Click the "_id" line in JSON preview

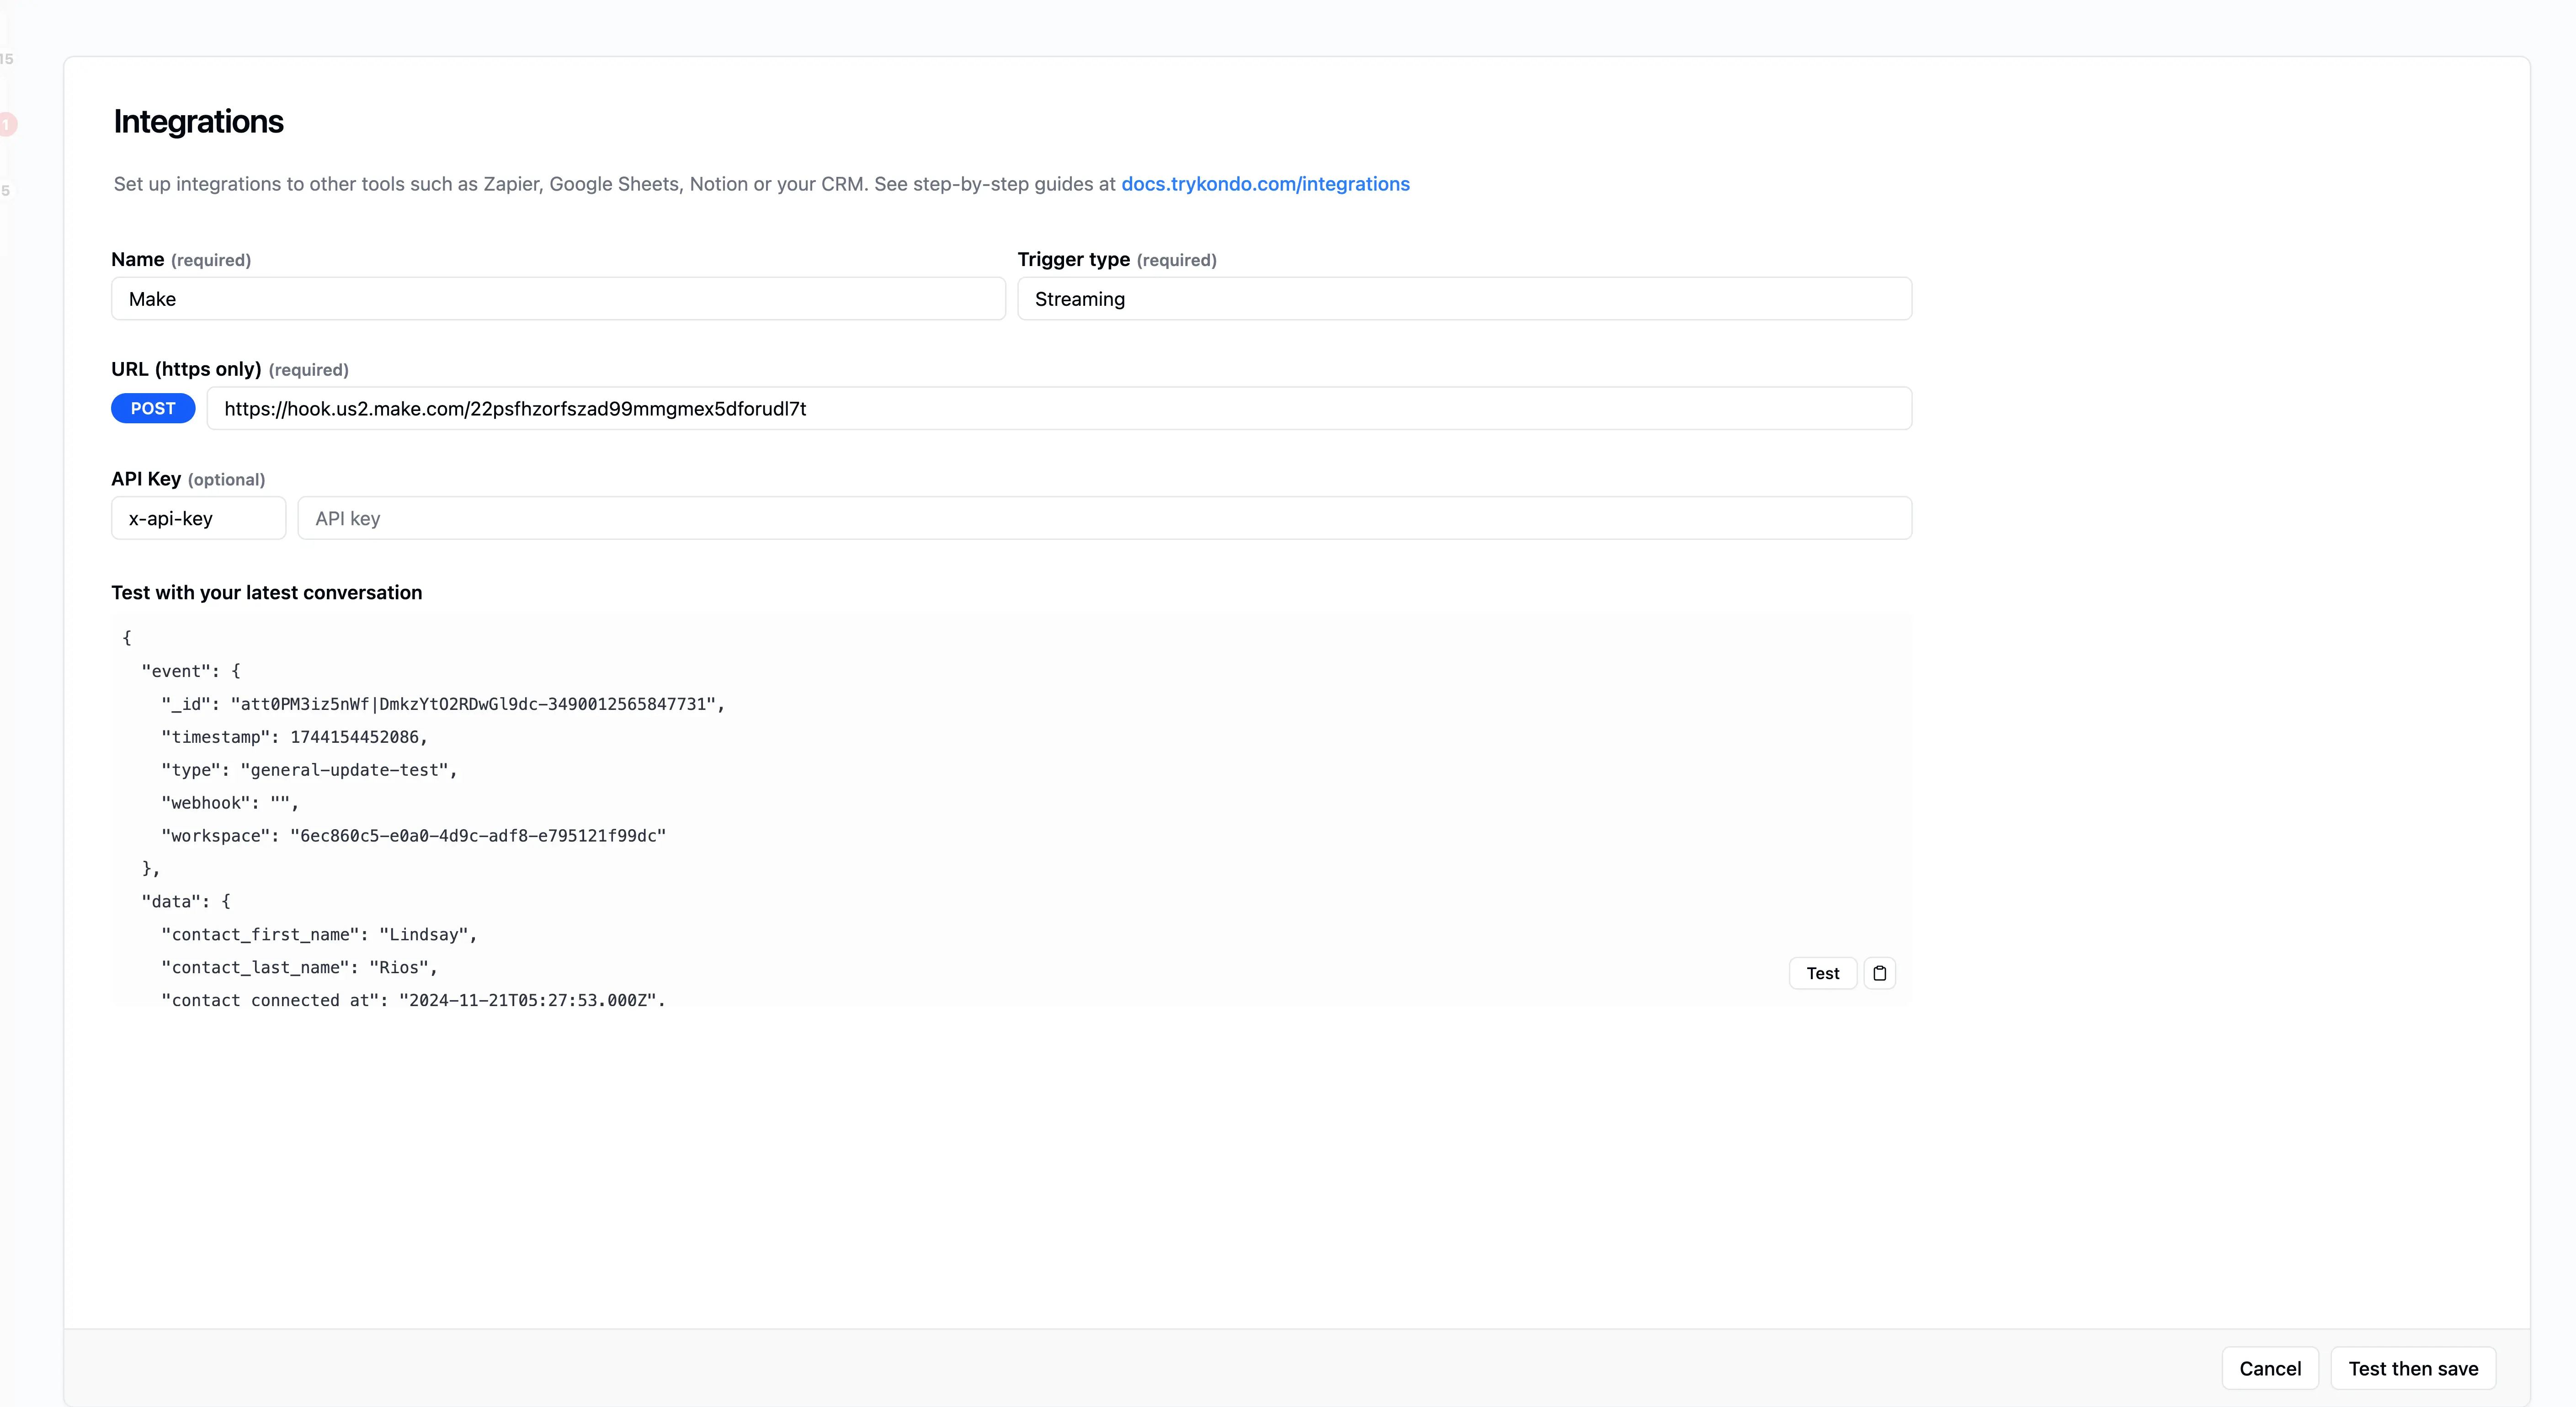(x=443, y=704)
